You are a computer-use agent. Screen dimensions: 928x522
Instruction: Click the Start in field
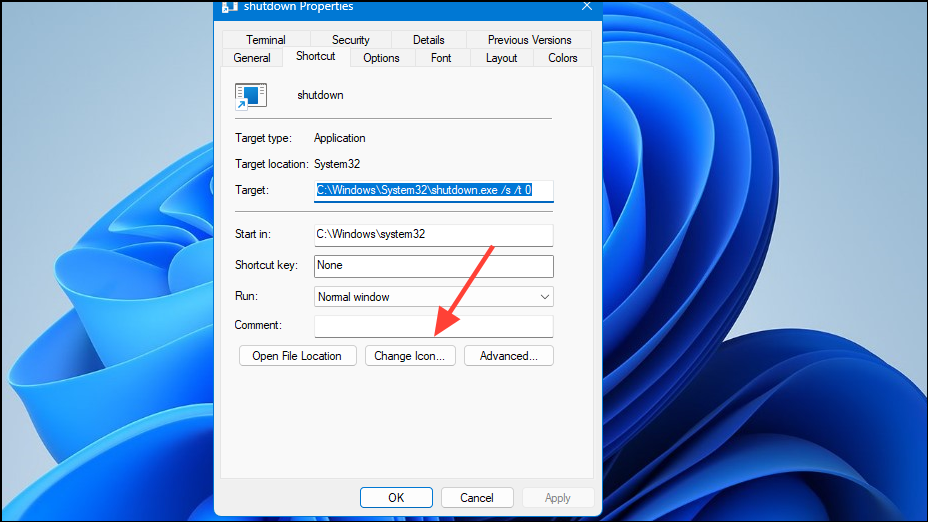pos(433,234)
